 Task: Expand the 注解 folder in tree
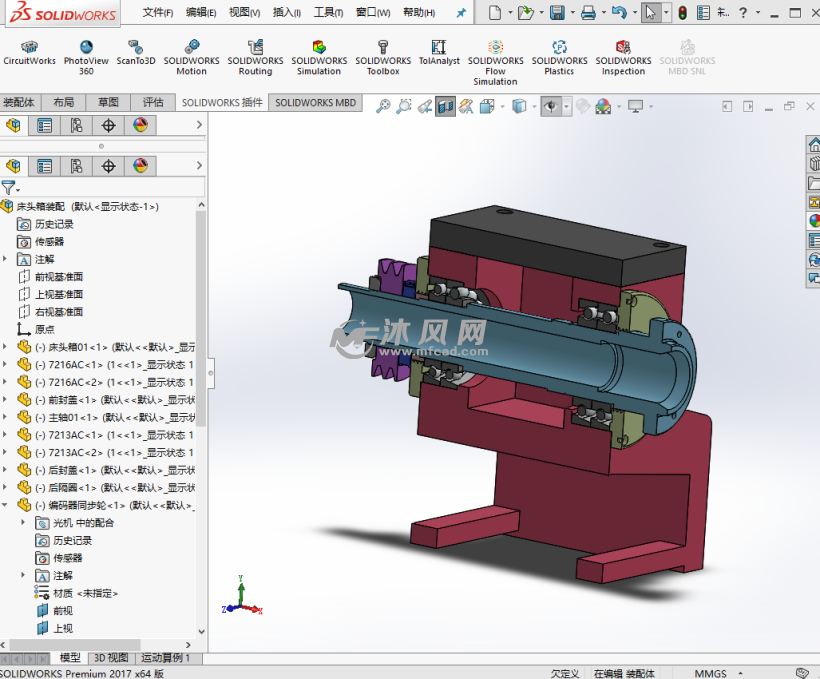point(5,259)
